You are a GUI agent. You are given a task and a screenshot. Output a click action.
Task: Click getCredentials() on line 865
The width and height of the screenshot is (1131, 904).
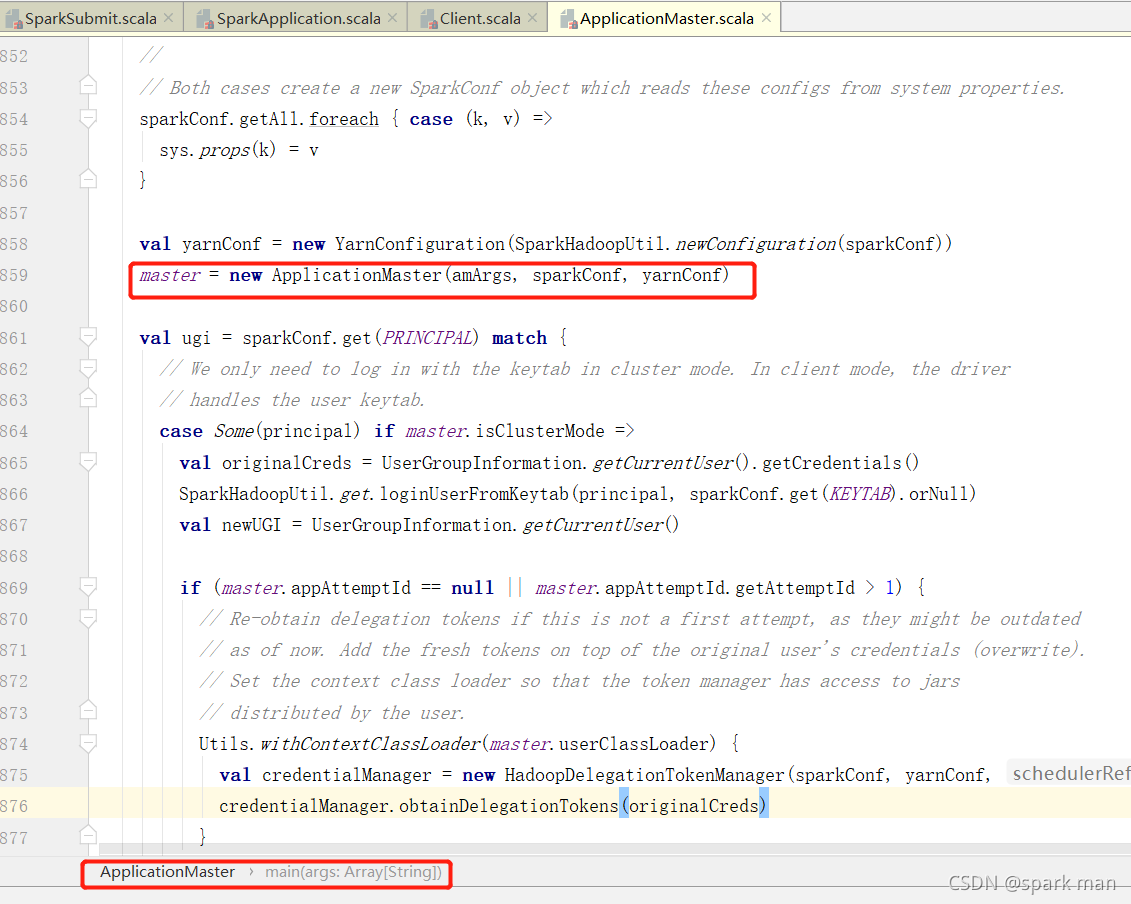(x=840, y=462)
